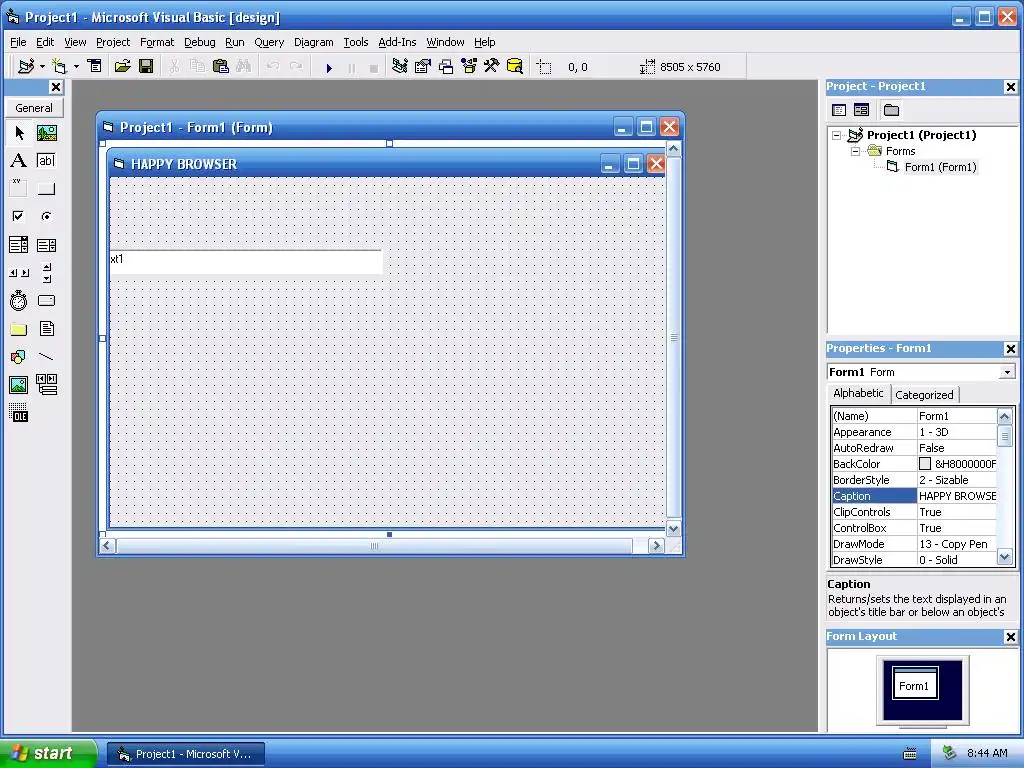Screen dimensions: 1024x768
Task: Select the CheckBox control tool
Action: pos(18,216)
